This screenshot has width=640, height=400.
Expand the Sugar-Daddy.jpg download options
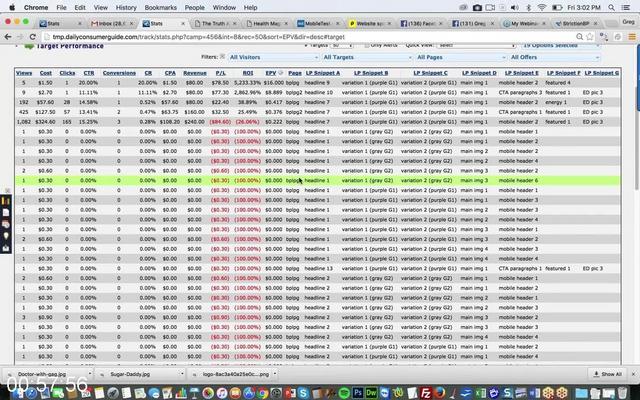182,374
